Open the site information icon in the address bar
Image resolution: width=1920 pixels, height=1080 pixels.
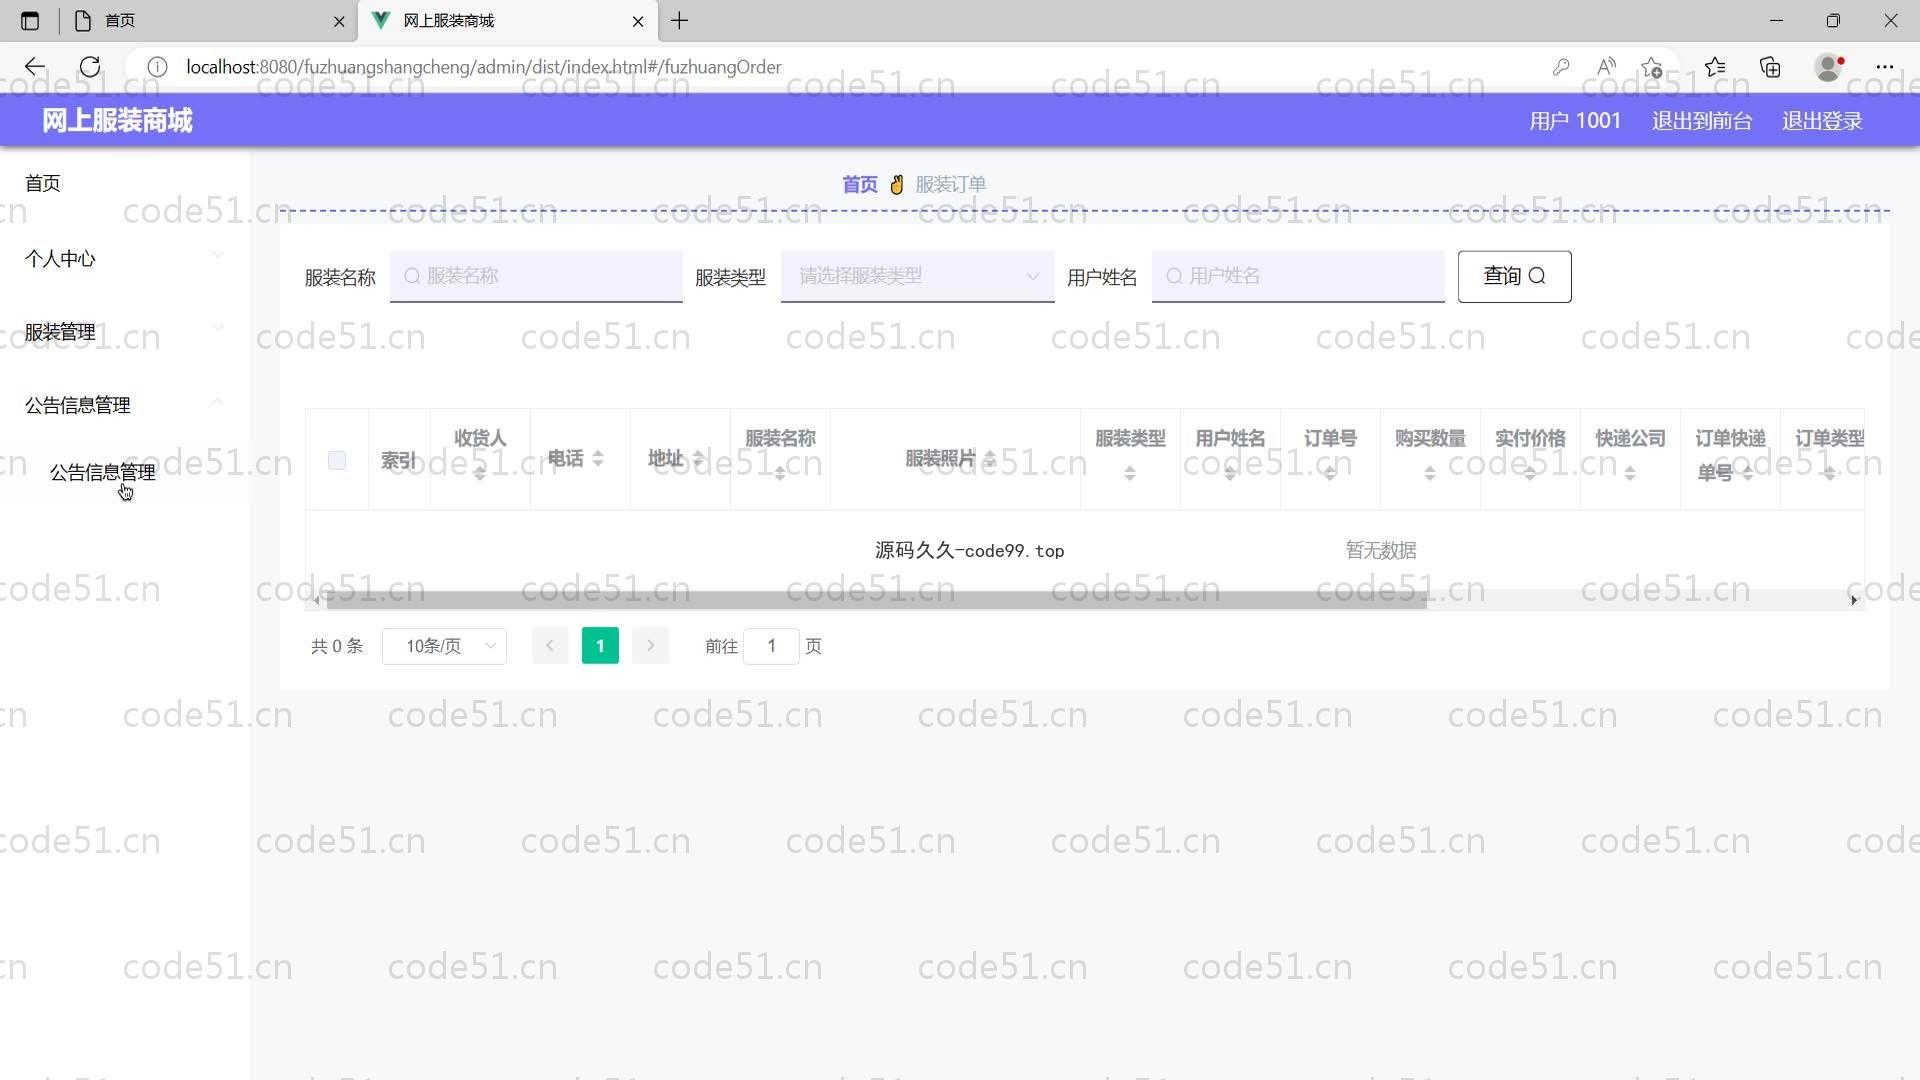pyautogui.click(x=157, y=67)
